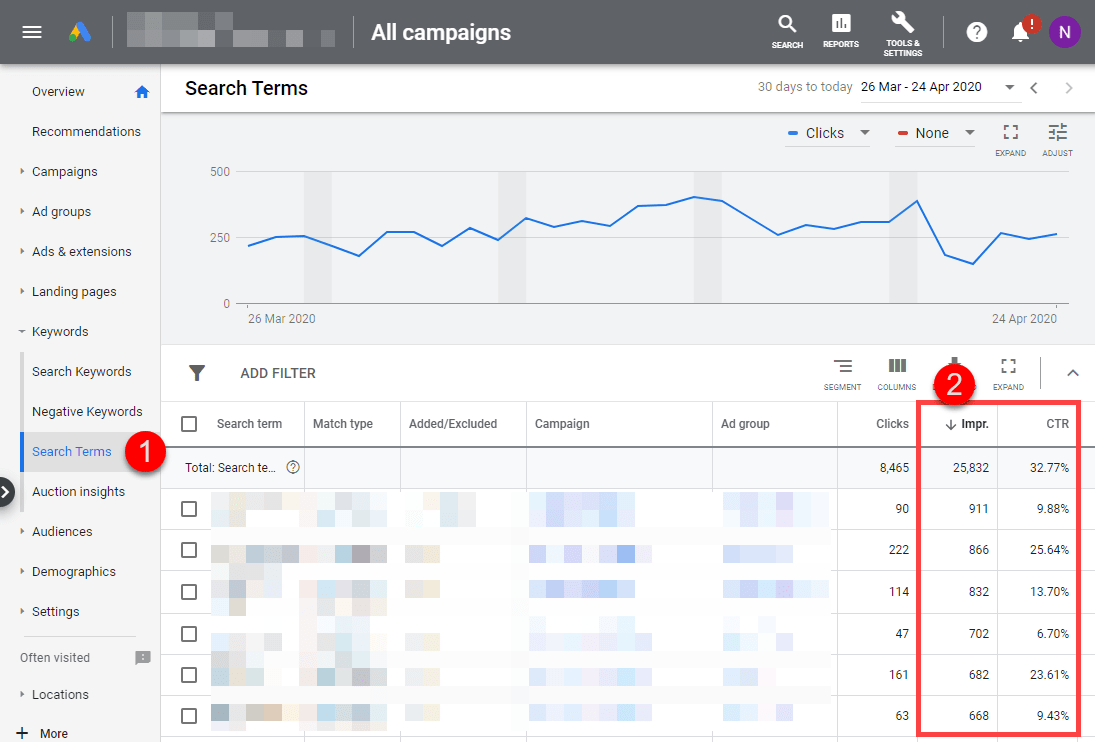Expand the side panel arrow
This screenshot has height=742, width=1095.
tap(6, 492)
